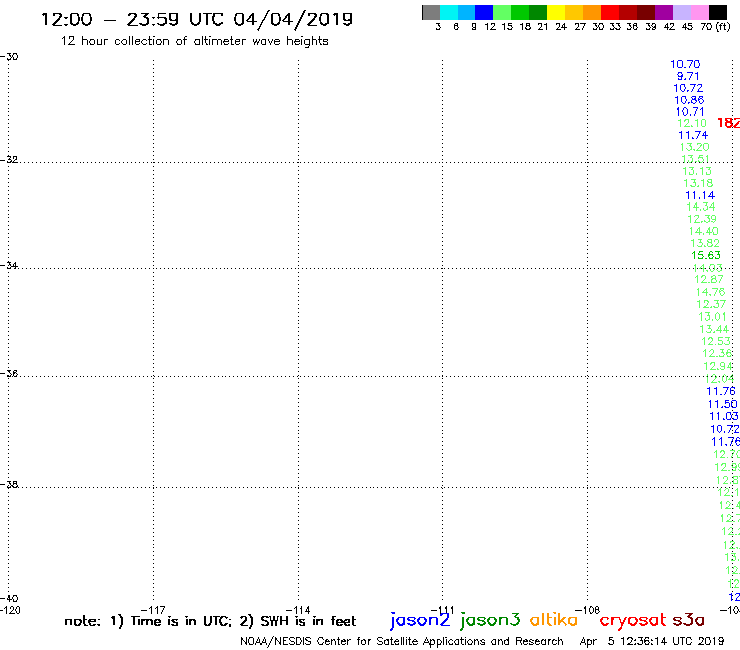
Task: Click the latitude label -36
Action: pyautogui.click(x=9, y=373)
